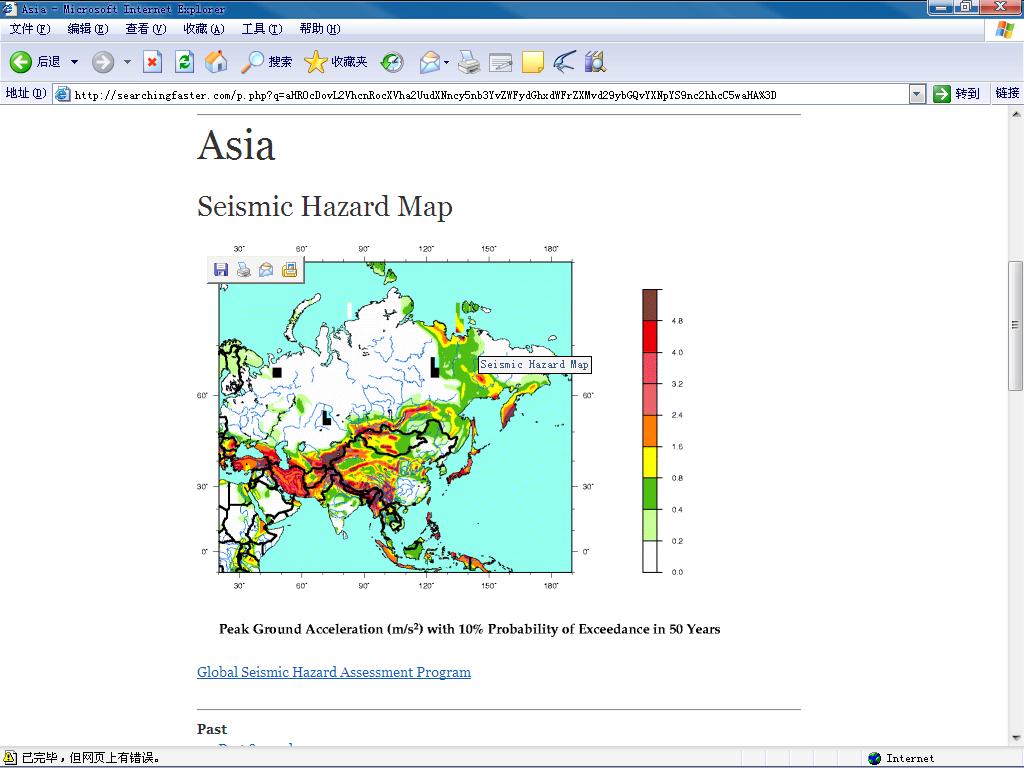Open My Pictures folder from image toolbar
The image size is (1024, 768).
point(289,269)
